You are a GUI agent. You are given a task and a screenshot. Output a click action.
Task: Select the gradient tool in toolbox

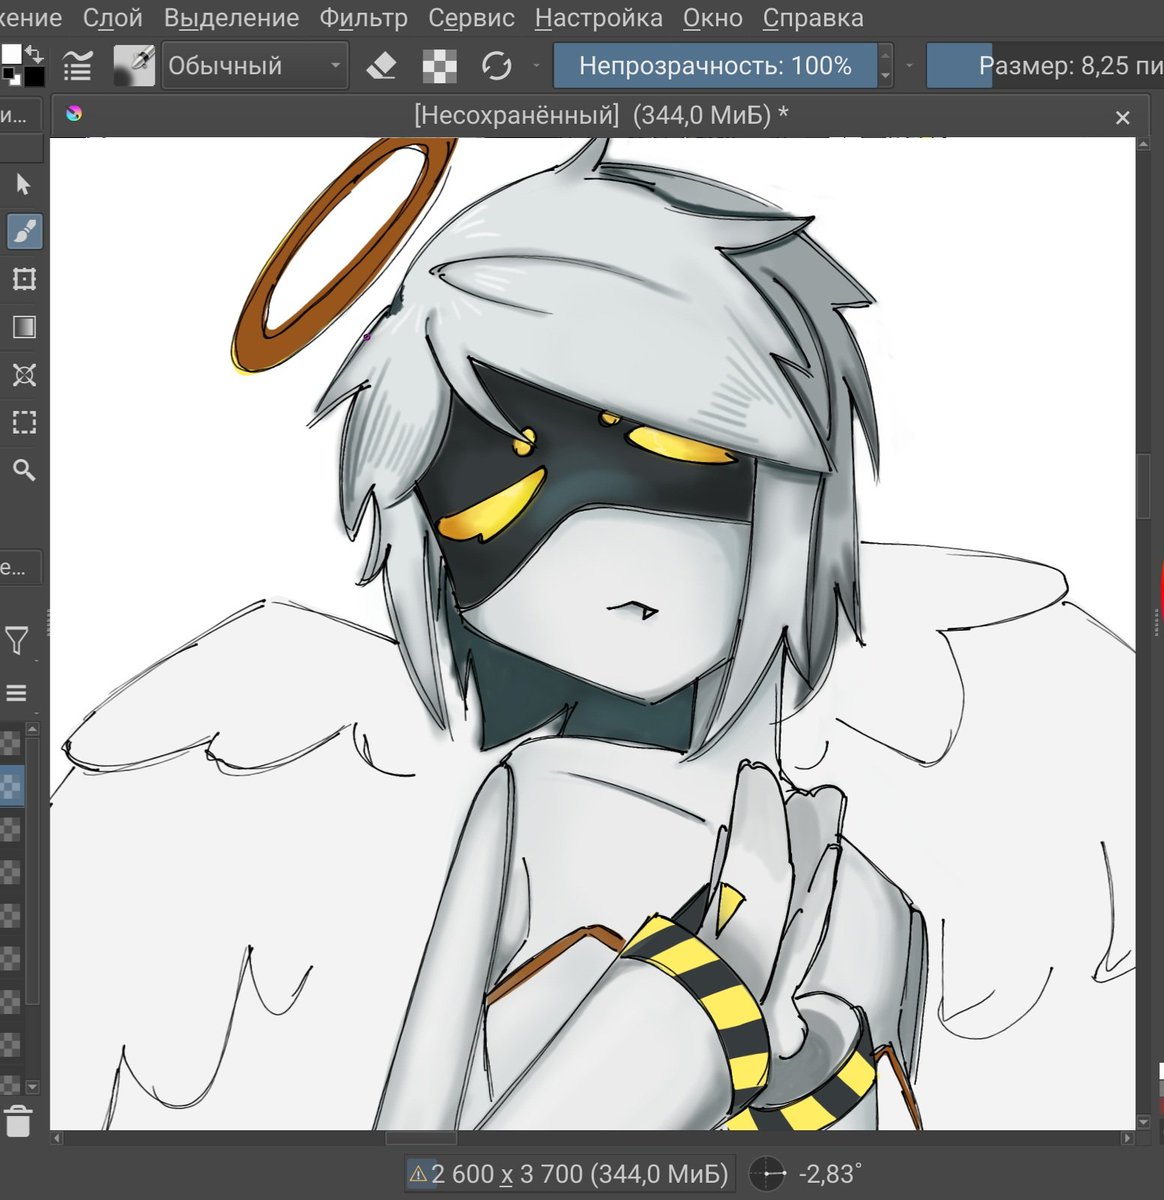pos(24,327)
